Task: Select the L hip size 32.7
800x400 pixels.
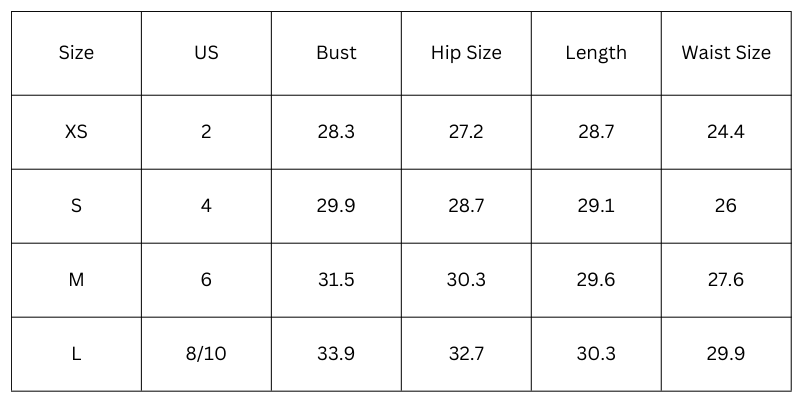Action: point(466,354)
